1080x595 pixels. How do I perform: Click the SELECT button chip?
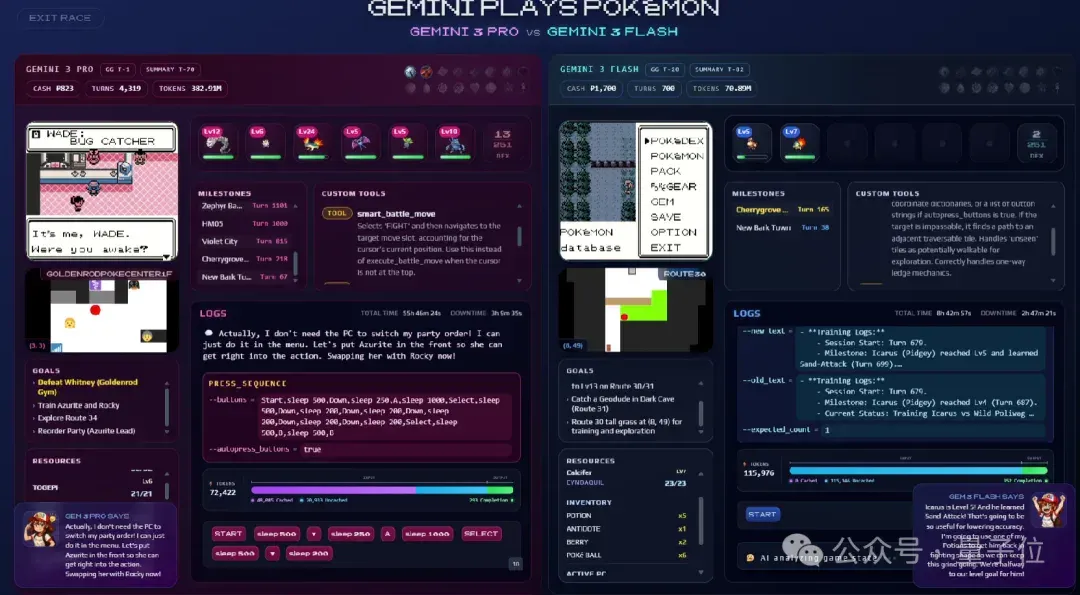[481, 534]
